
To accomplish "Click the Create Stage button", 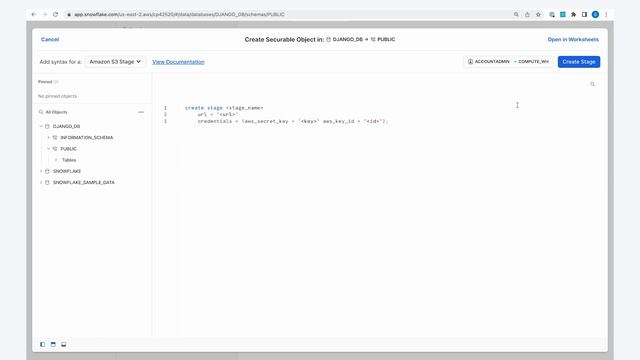I will [579, 62].
